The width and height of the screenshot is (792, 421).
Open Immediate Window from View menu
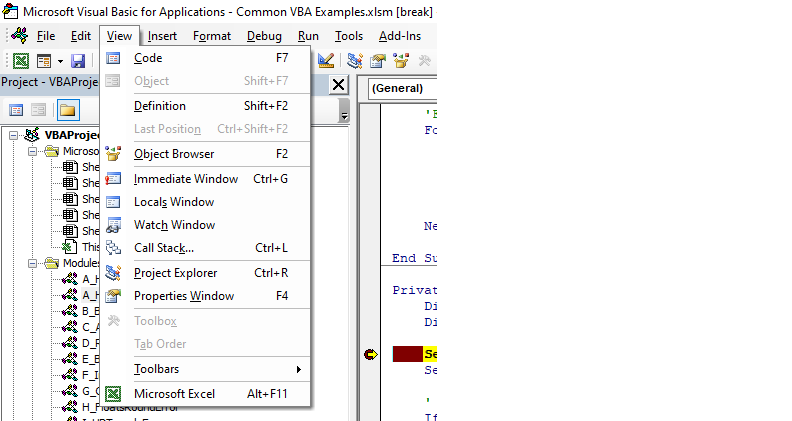205,179
